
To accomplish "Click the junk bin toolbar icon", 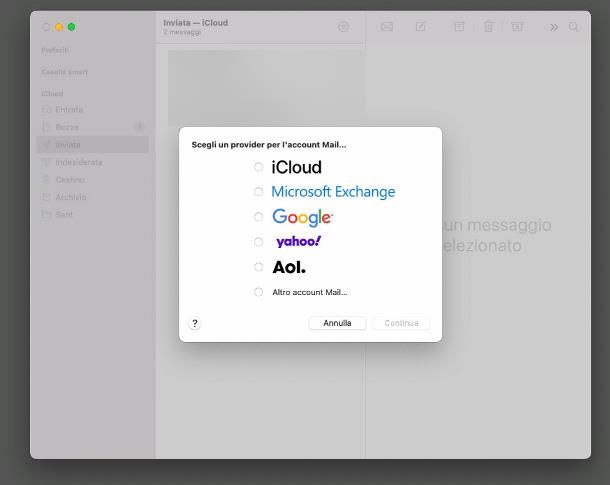I will (x=517, y=26).
